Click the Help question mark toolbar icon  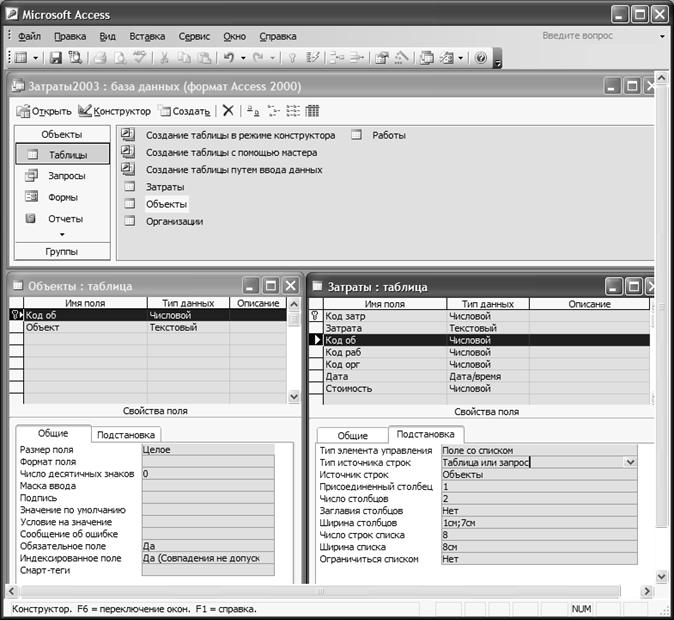(480, 59)
